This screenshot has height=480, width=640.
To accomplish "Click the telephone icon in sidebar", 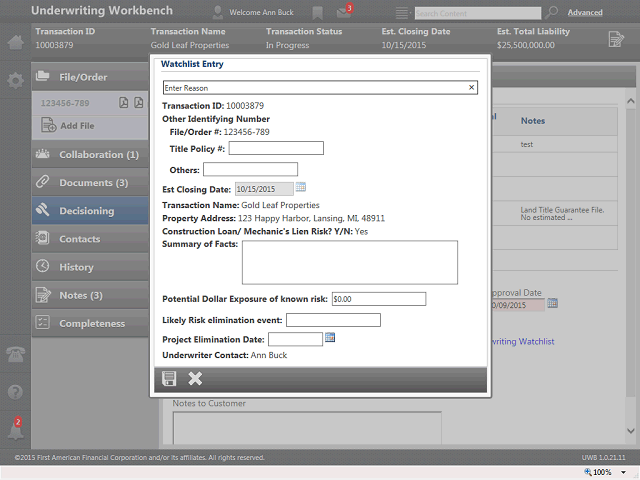I will pyautogui.click(x=16, y=353).
